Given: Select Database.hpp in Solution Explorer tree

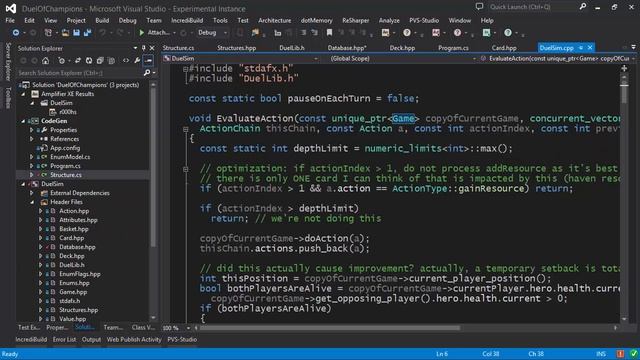Looking at the screenshot, I should tap(77, 247).
